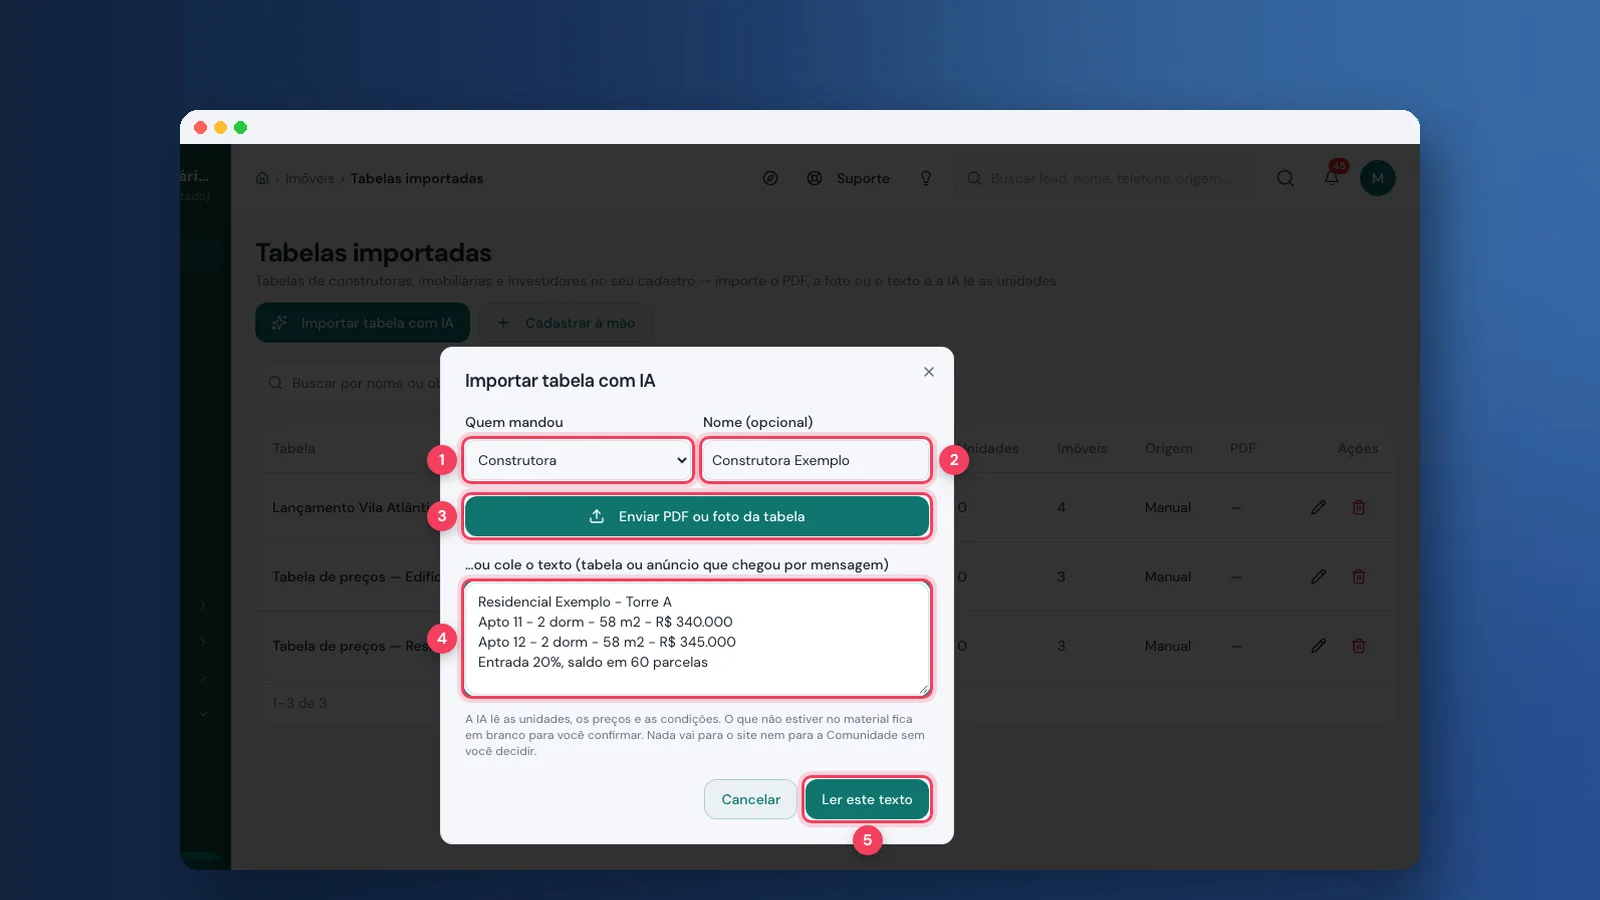Image resolution: width=1600 pixels, height=900 pixels.
Task: Click the Nome (opcional) input field
Action: tap(816, 460)
